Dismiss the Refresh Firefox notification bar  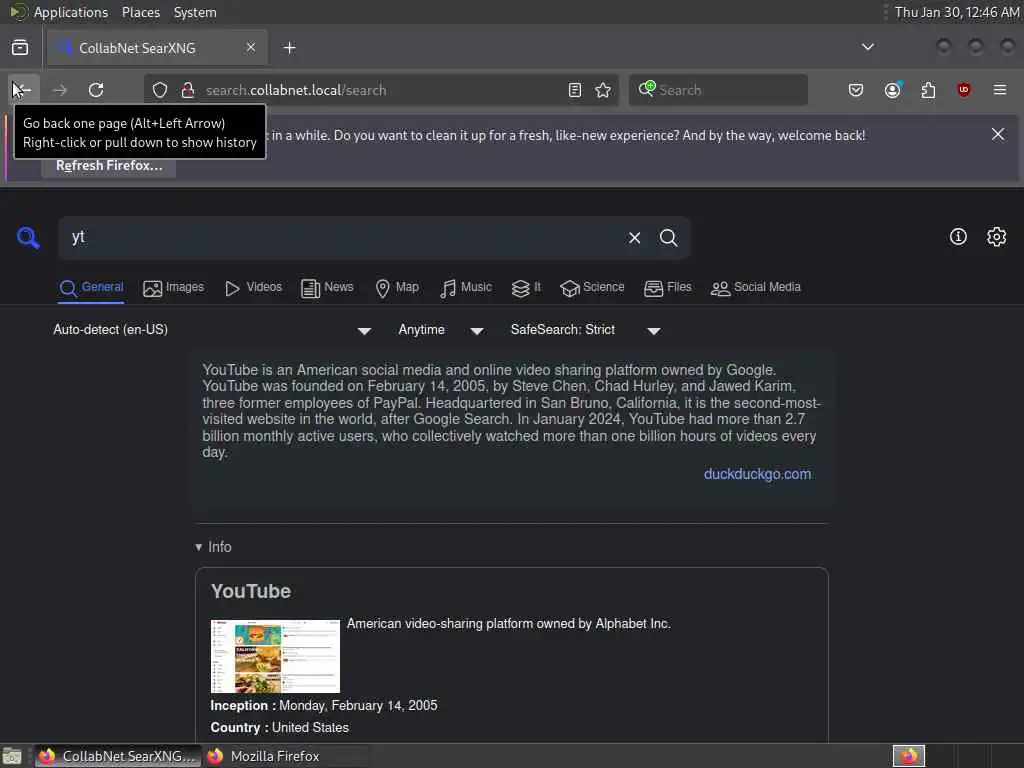click(x=998, y=135)
